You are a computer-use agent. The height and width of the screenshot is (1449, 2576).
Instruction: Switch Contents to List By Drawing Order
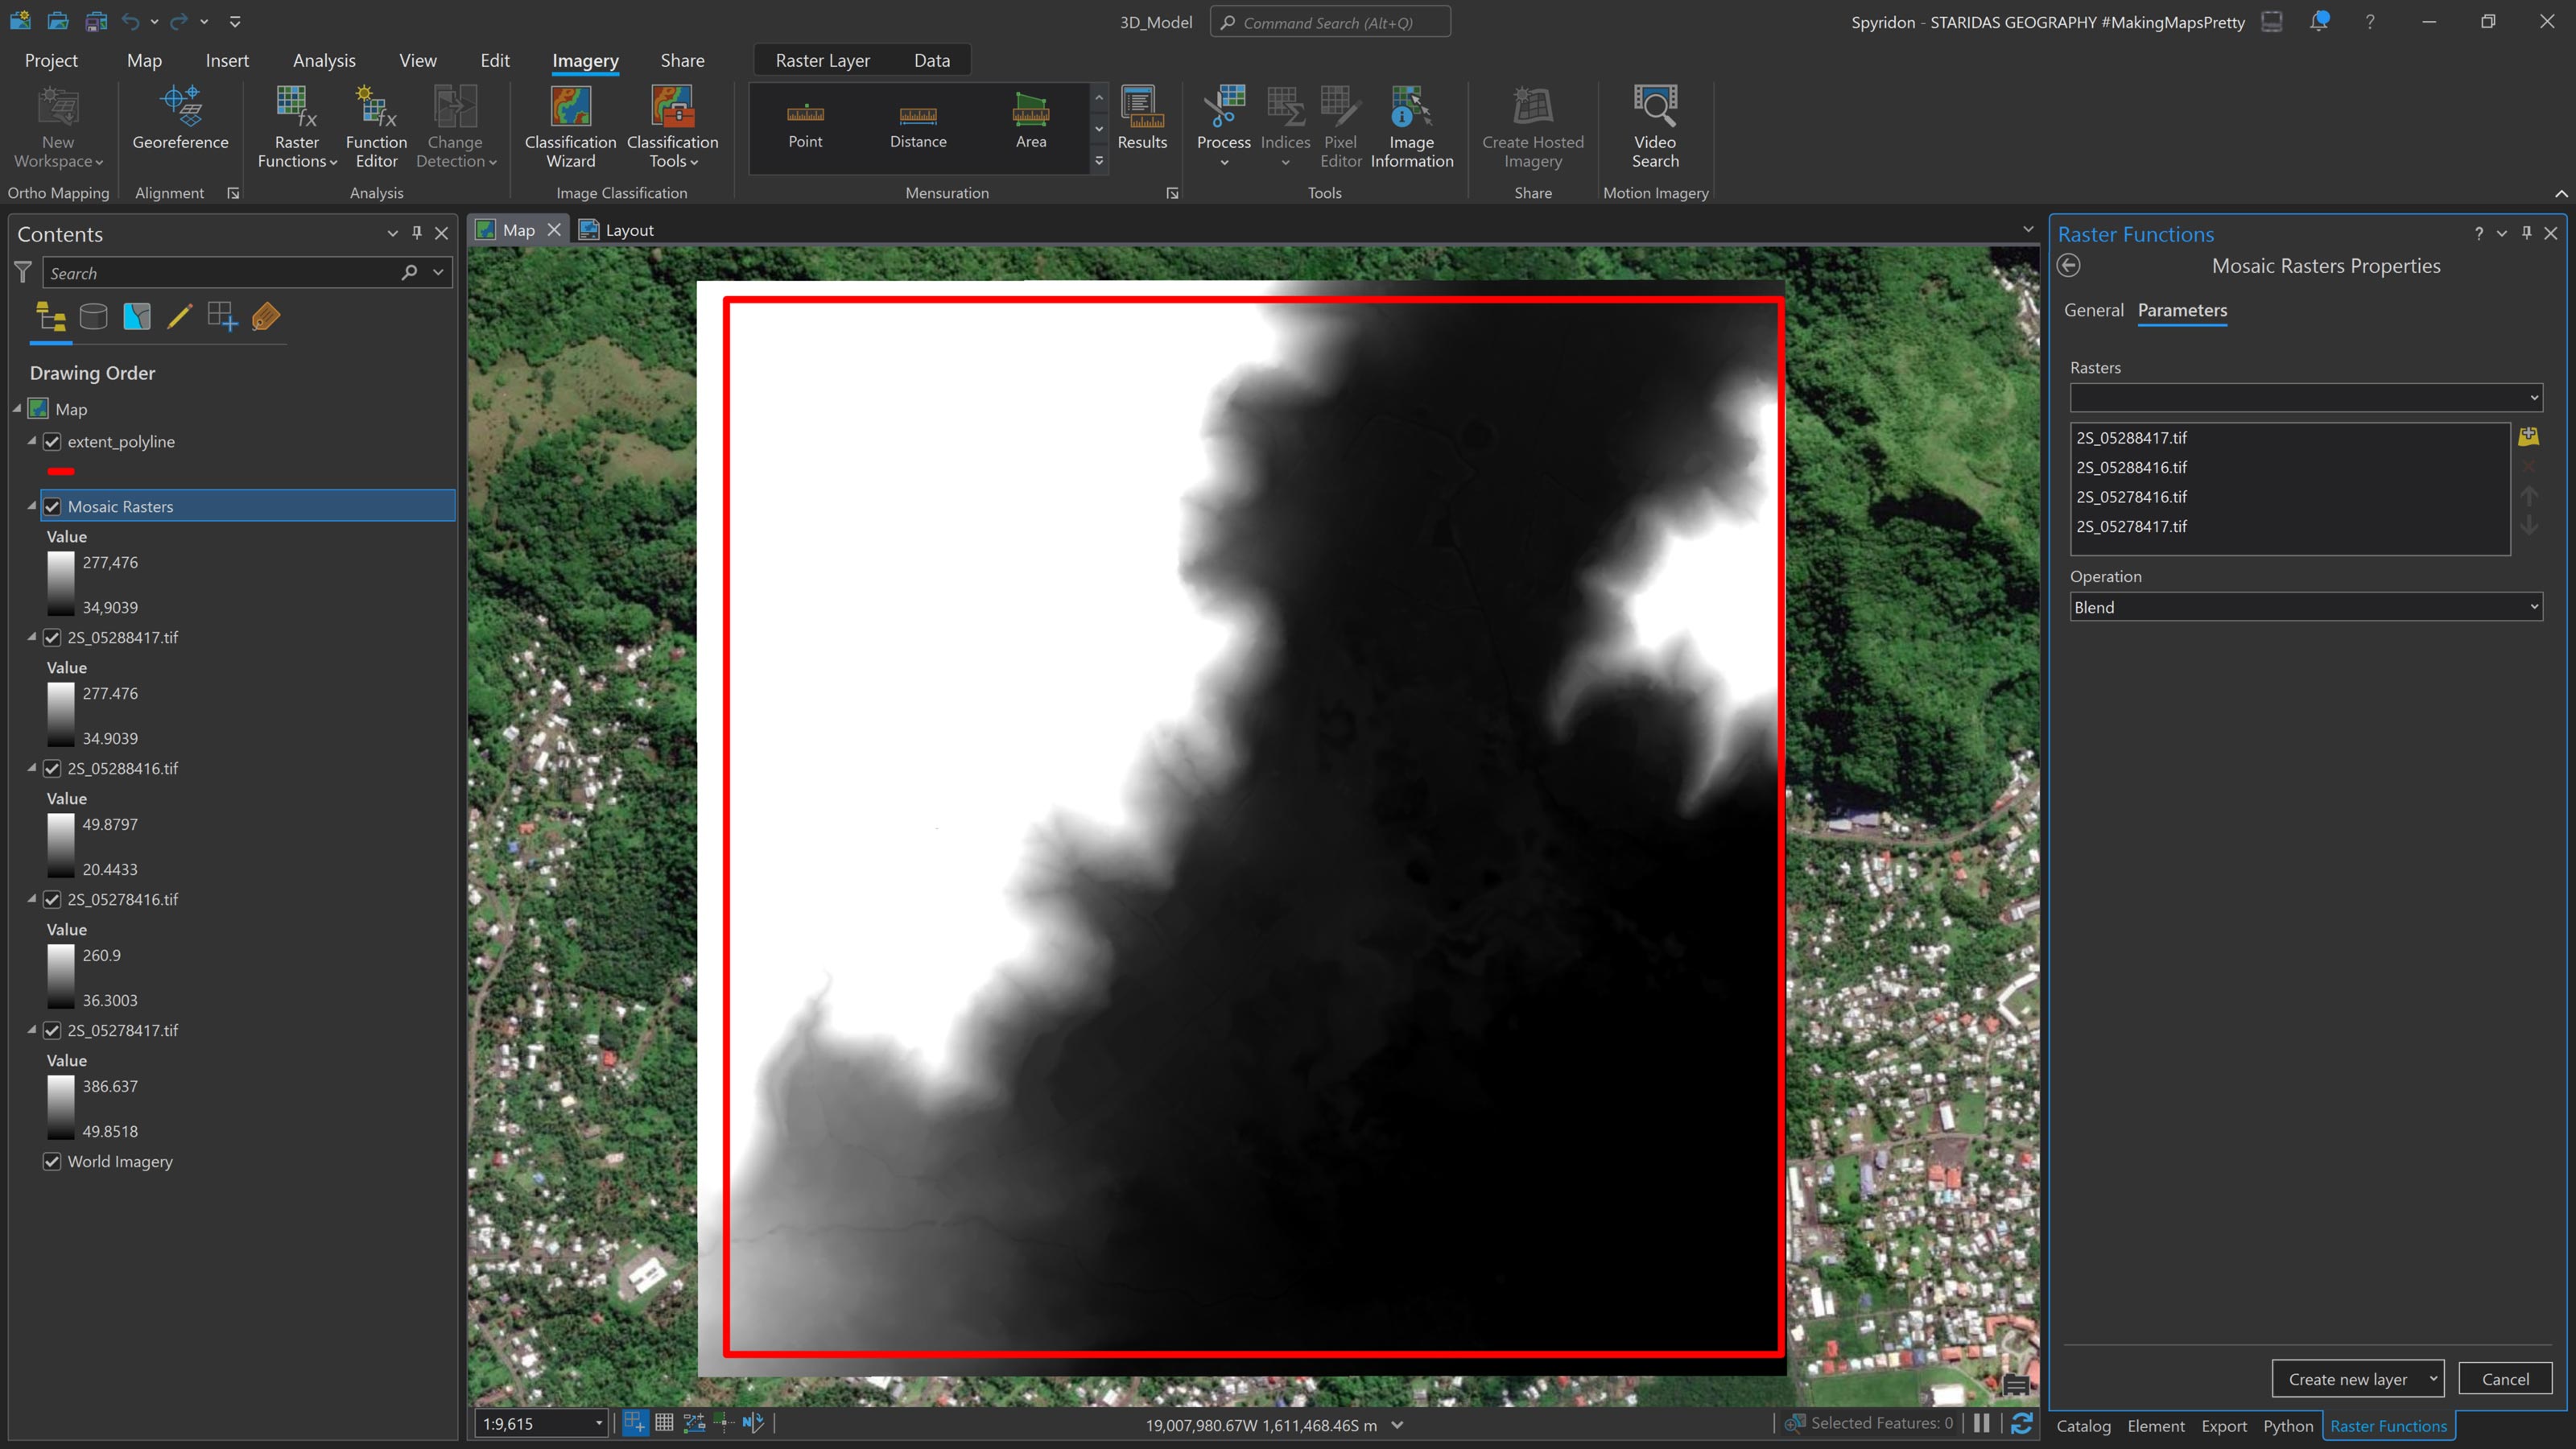tap(51, 318)
